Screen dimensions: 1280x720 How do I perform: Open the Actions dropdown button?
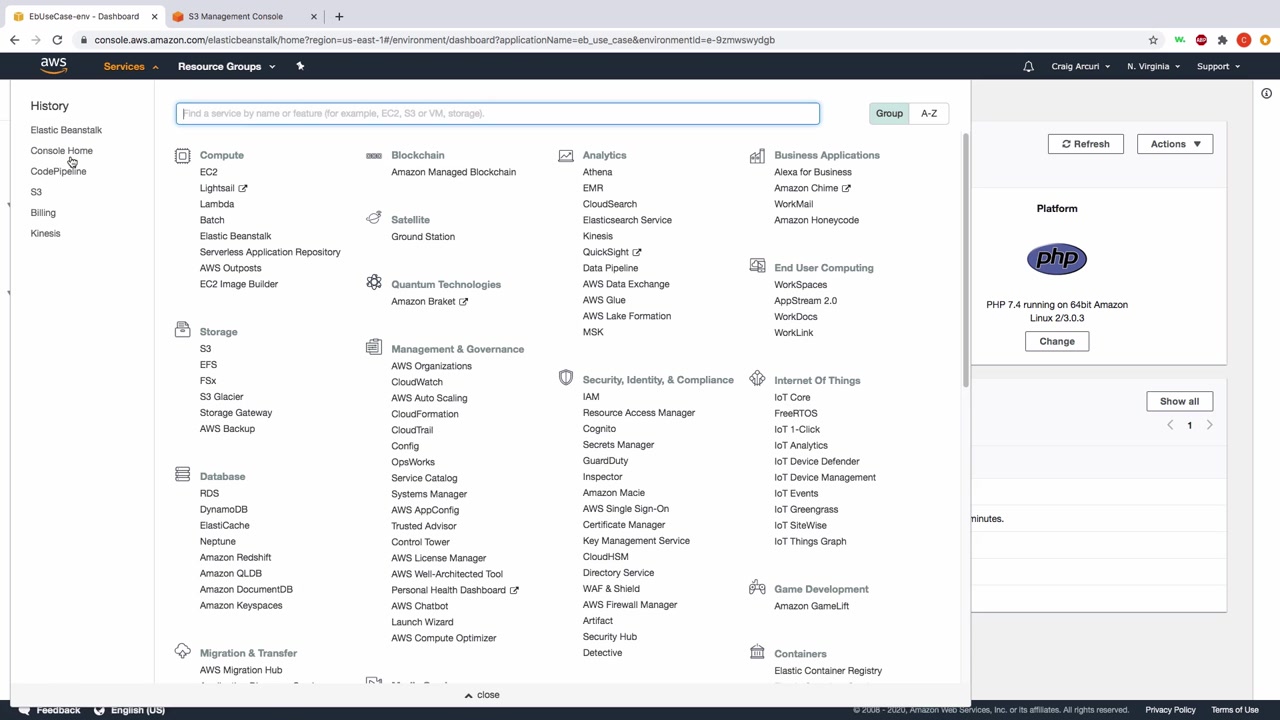click(x=1175, y=144)
